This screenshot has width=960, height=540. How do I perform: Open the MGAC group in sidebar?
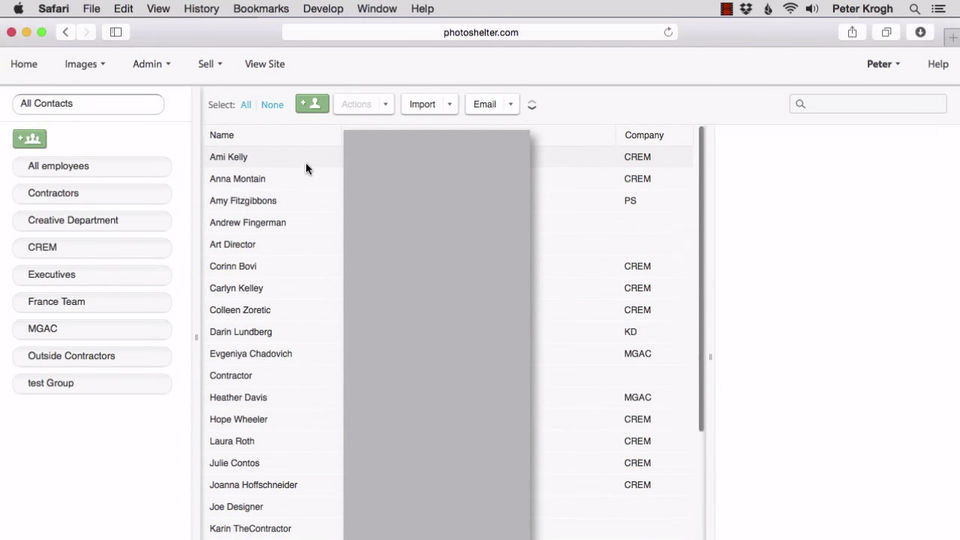[x=92, y=329]
